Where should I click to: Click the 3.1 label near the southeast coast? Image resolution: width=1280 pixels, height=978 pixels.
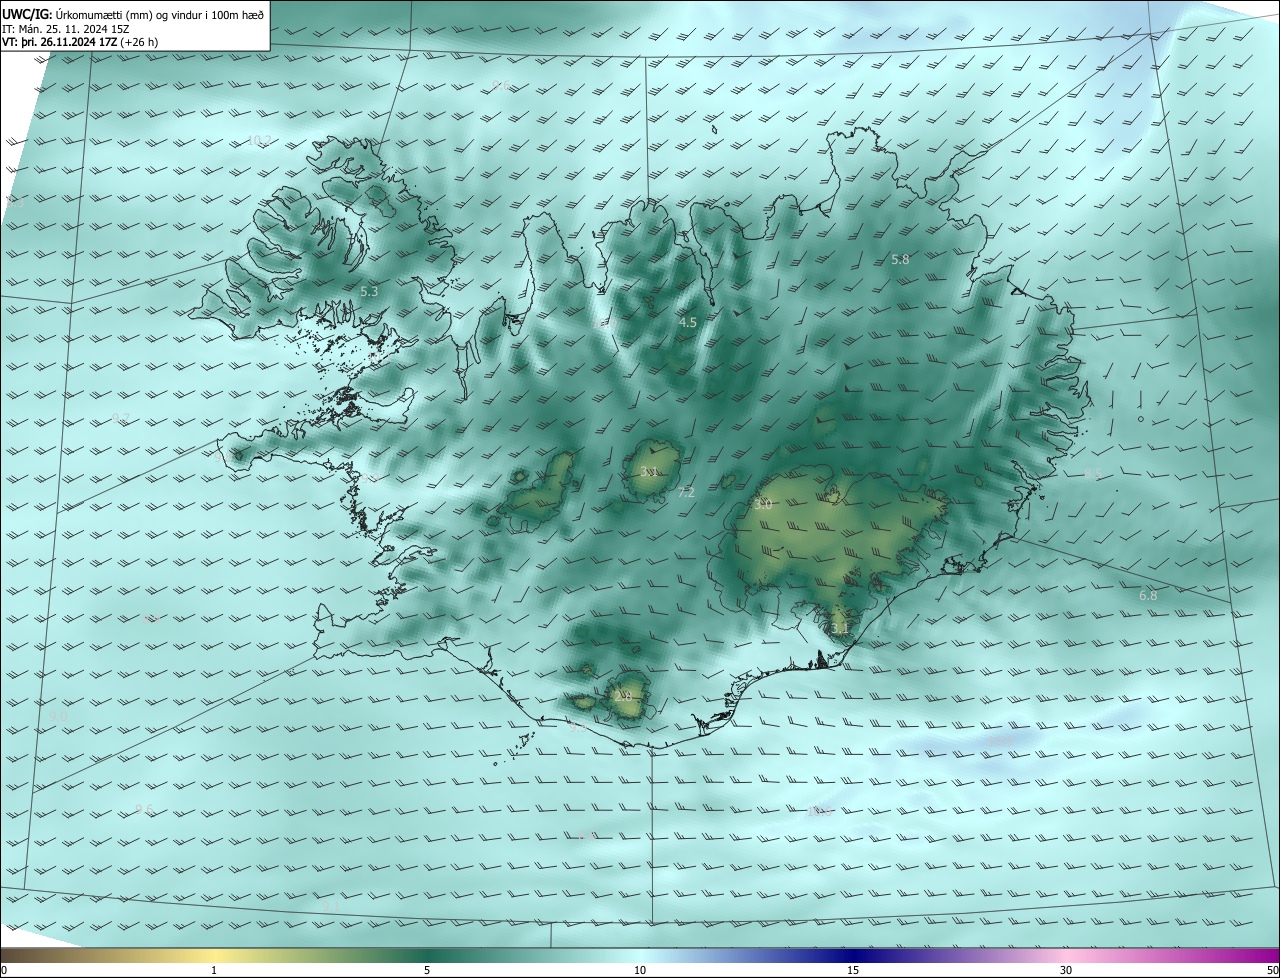840,628
